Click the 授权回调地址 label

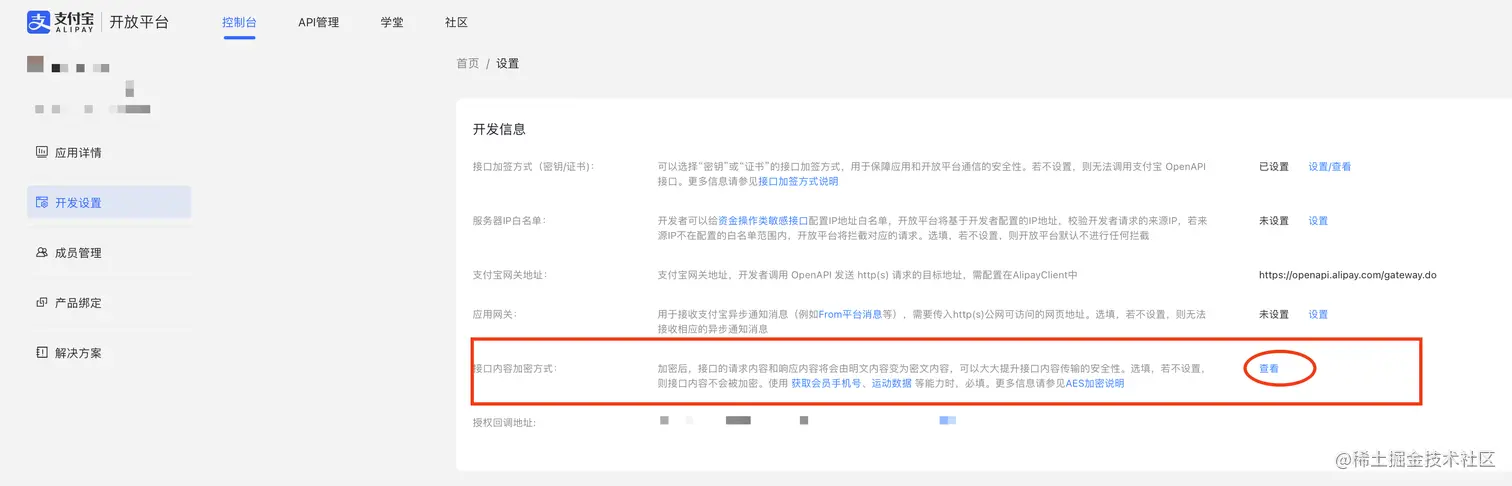pos(504,423)
